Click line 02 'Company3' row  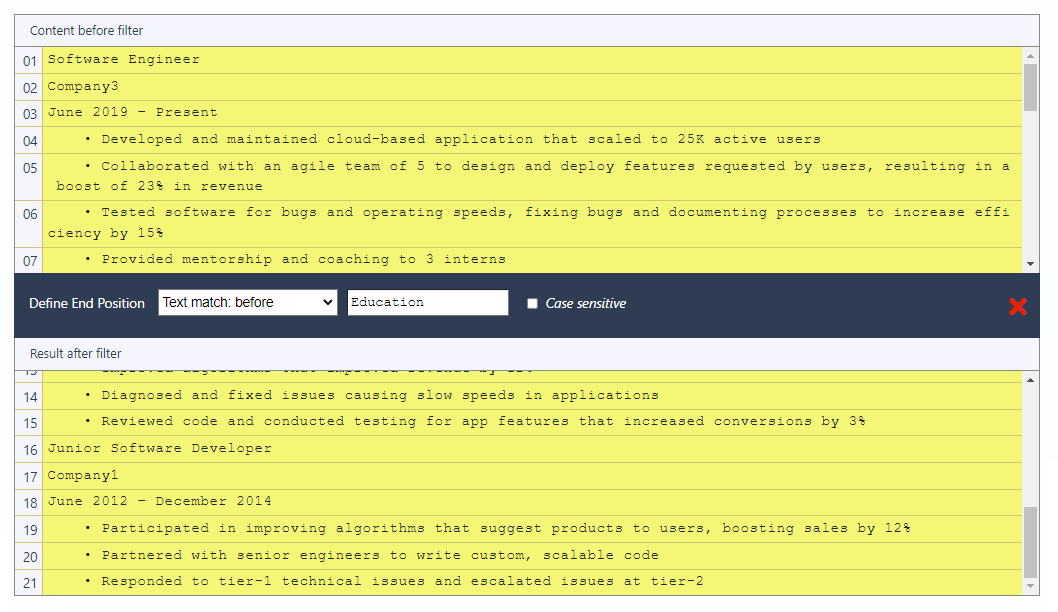(83, 87)
